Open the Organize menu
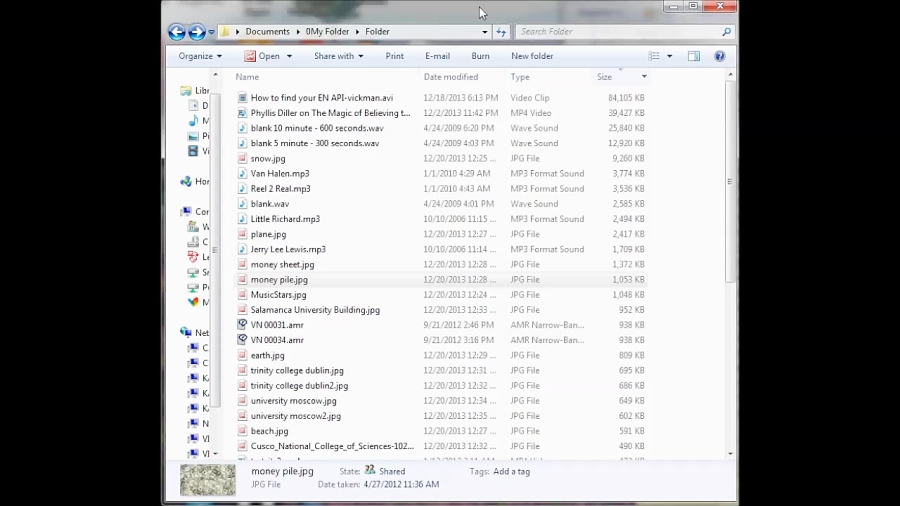Viewport: 900px width, 506px height. pos(200,56)
